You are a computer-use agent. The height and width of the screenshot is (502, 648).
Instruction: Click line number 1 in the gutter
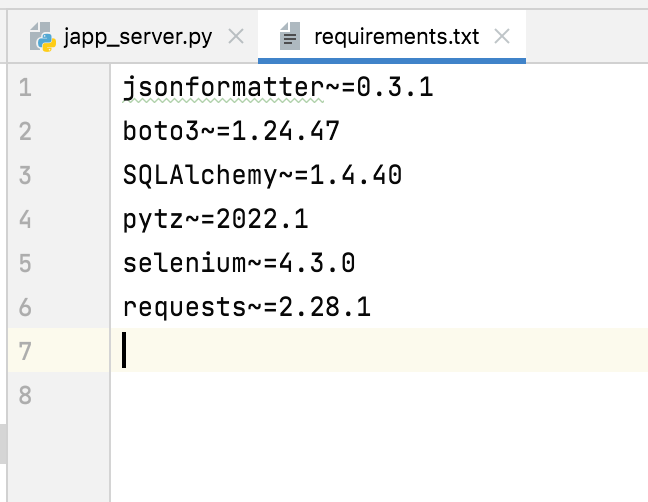(25, 88)
